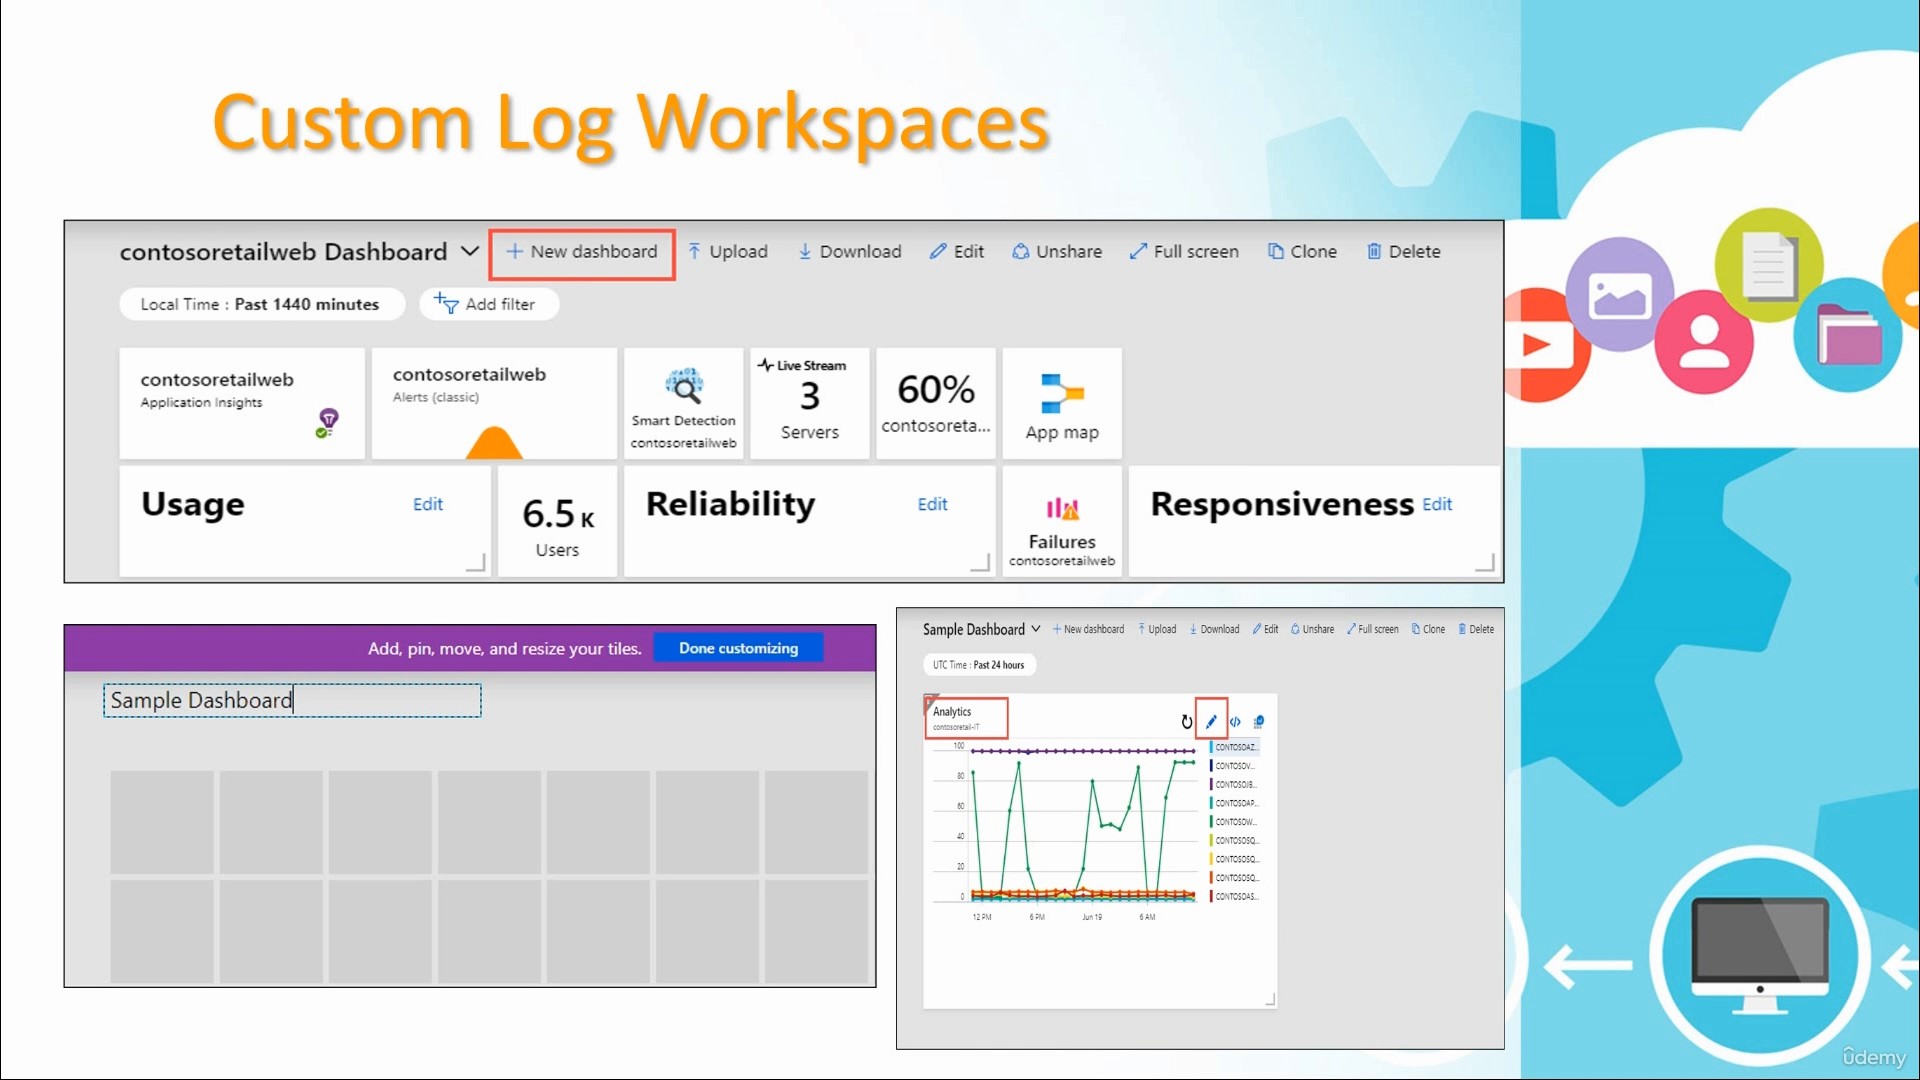1920x1080 pixels.
Task: Open the Failures tile icon
Action: (1062, 508)
